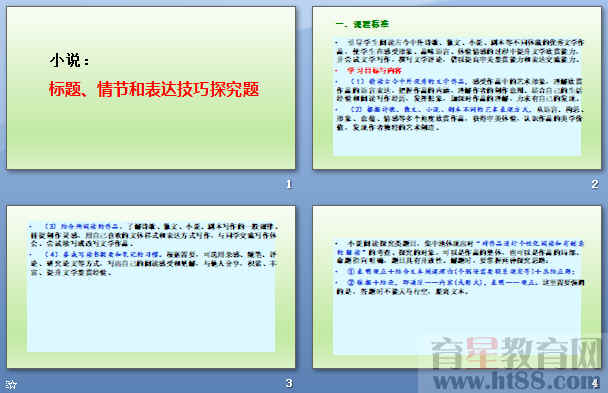Click empty light-blue text box area on slide 3

(x=151, y=314)
